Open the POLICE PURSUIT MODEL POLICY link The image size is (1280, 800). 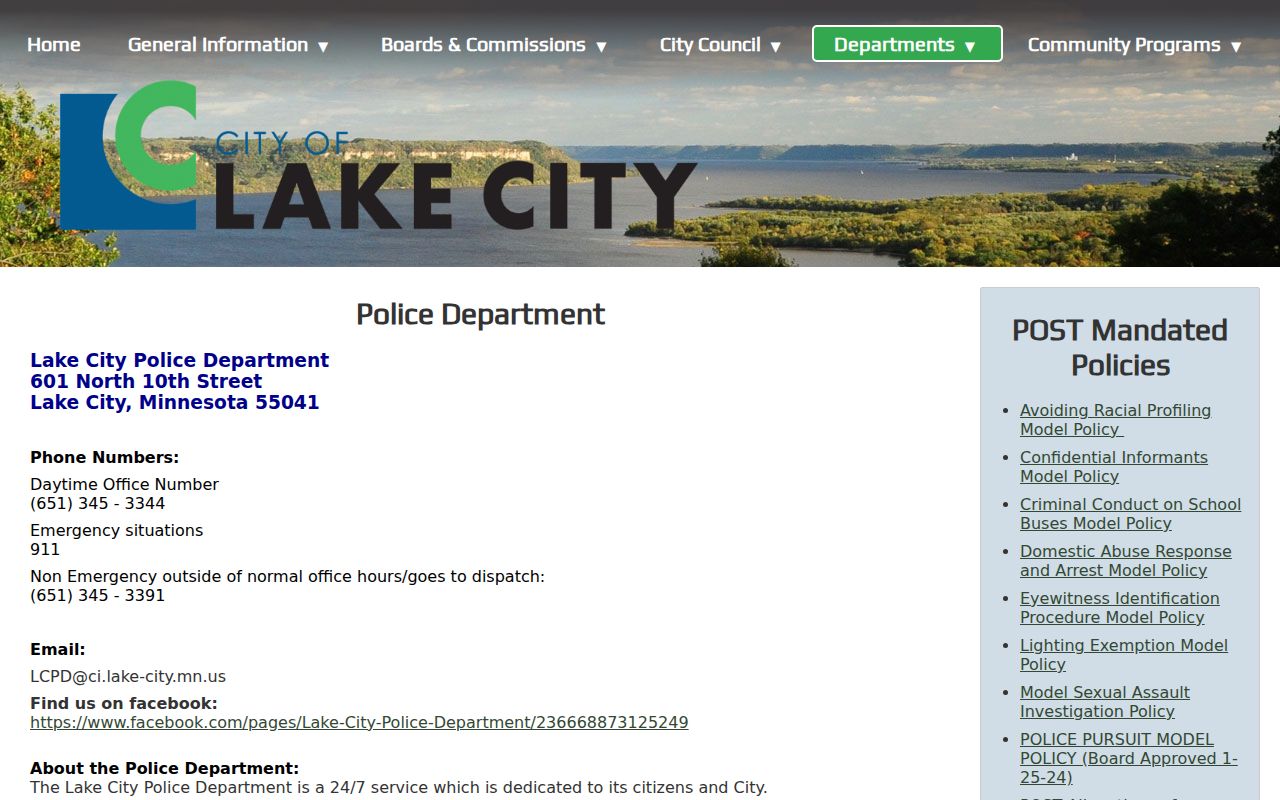[1128, 758]
